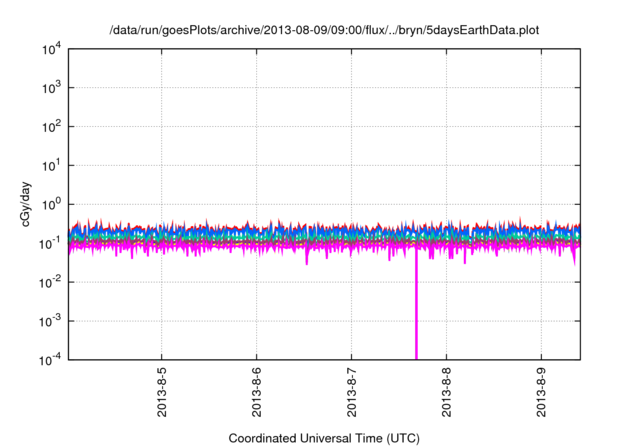Select the 10^-1 y-axis tick label
This screenshot has width=640, height=448.
(50, 244)
